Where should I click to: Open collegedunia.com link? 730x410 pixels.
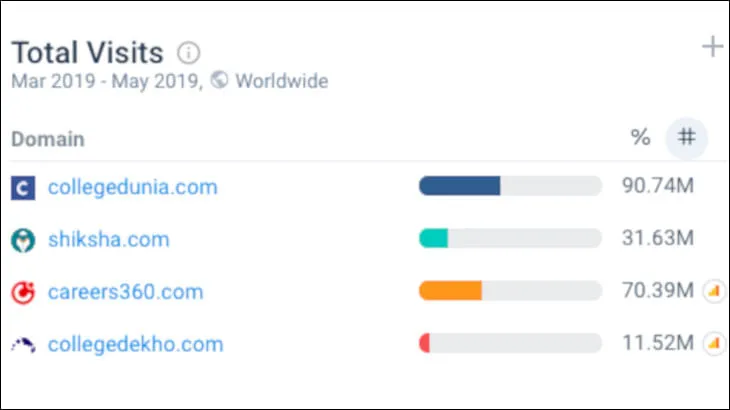pos(132,187)
